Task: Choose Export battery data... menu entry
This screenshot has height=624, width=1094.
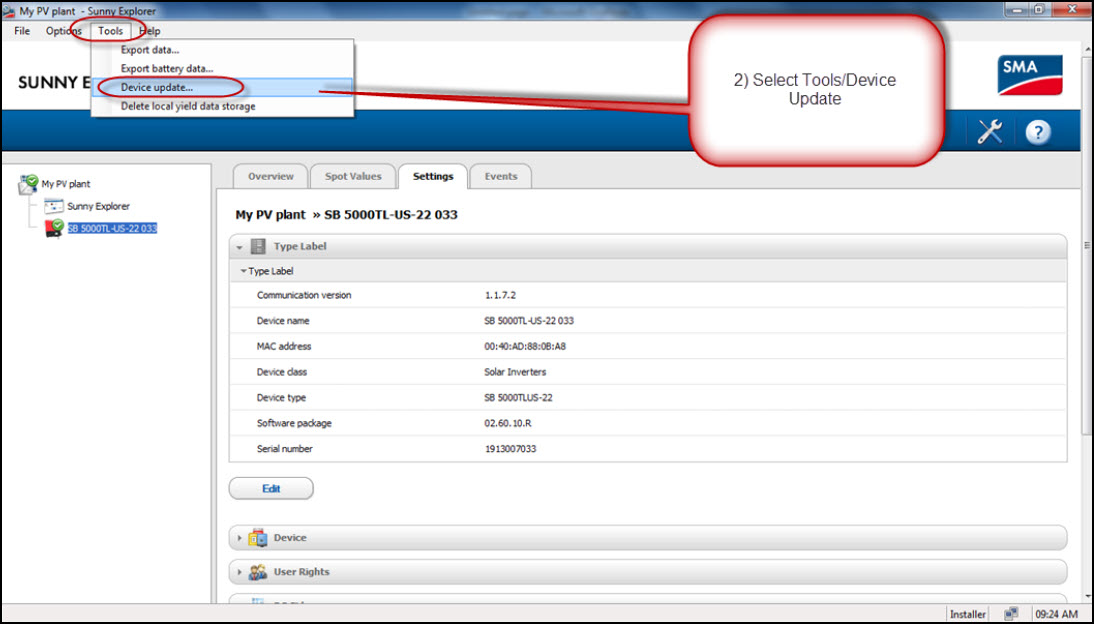Action: (223, 68)
